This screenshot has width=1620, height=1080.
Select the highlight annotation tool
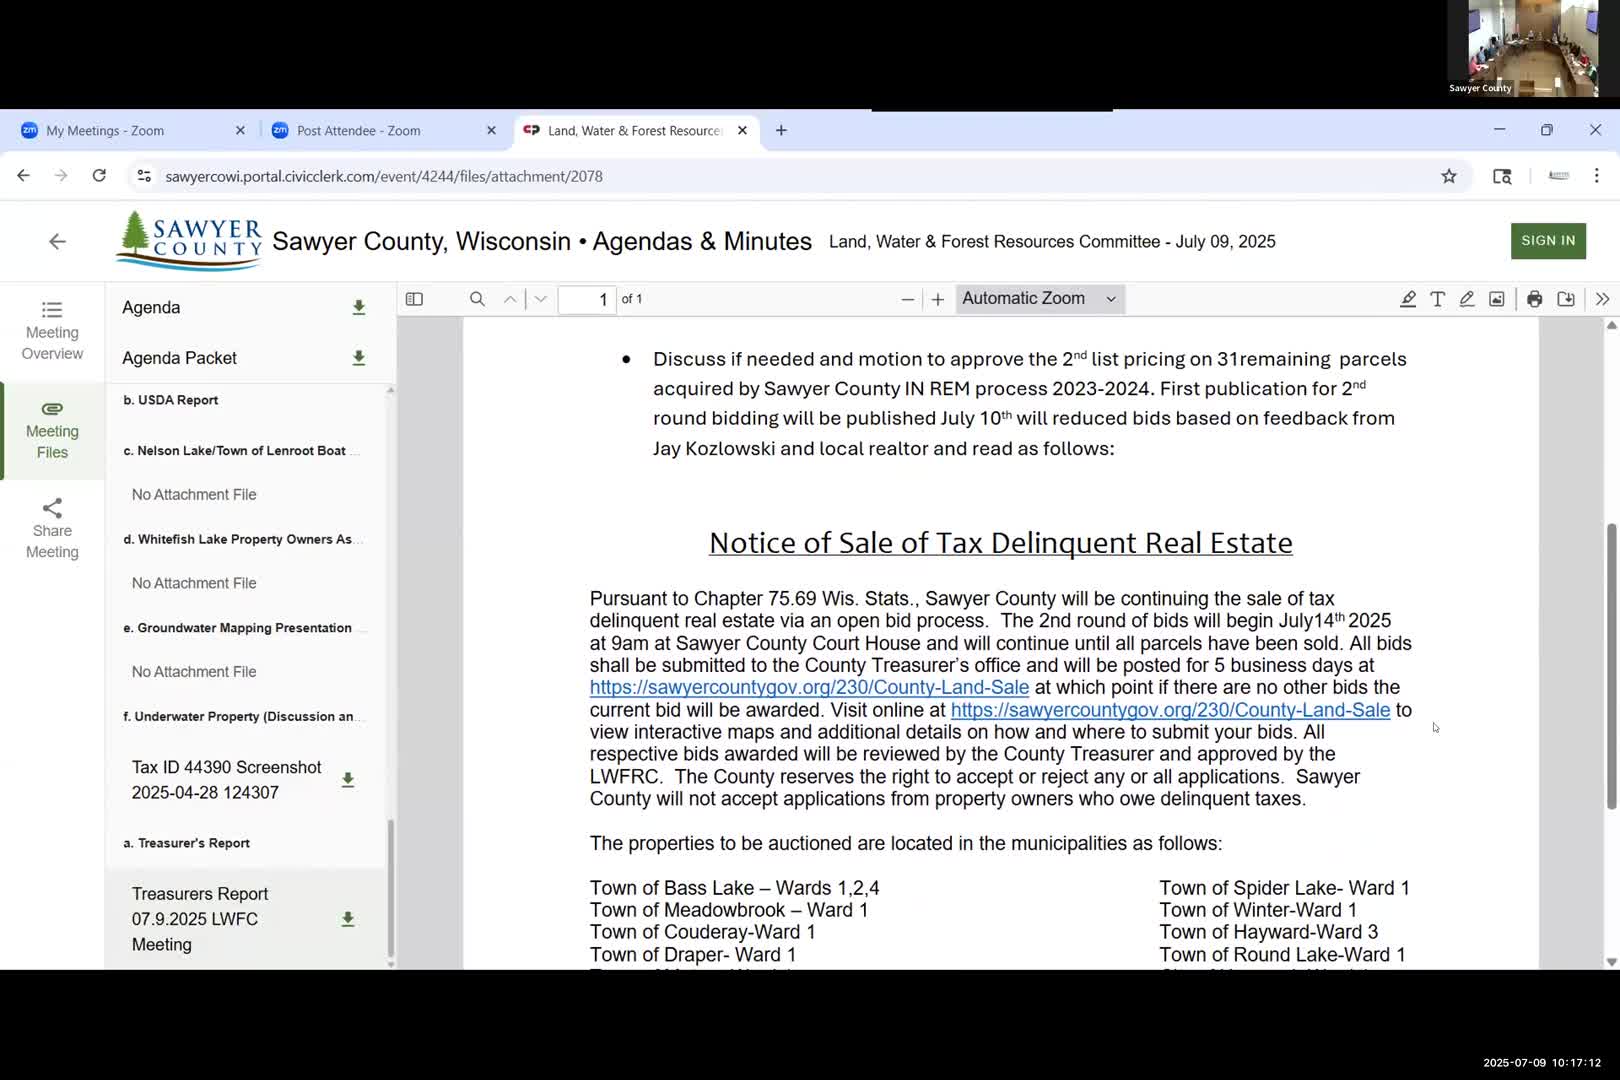[1407, 299]
